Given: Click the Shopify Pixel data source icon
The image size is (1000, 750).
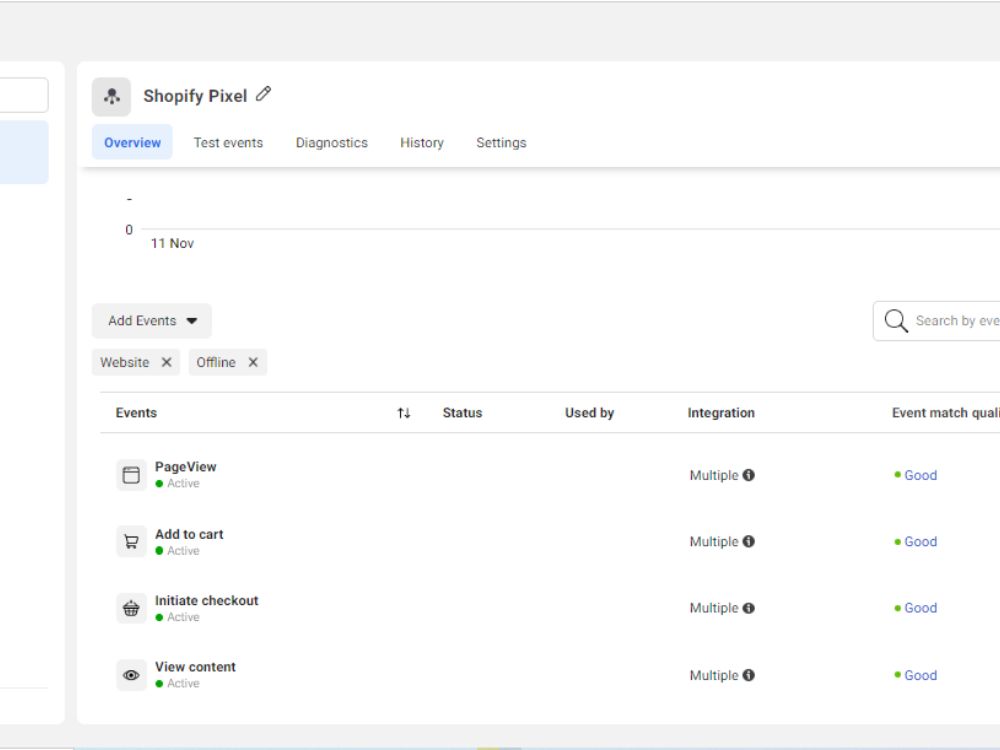Looking at the screenshot, I should click(x=112, y=96).
